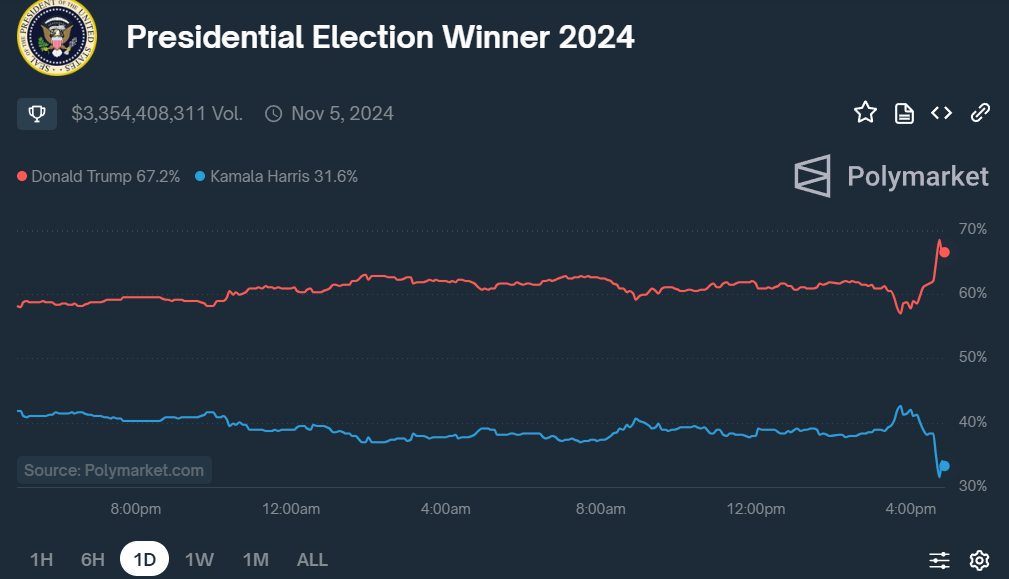Viewport: 1009px width, 579px height.
Task: Switch chart to 1M range
Action: click(x=255, y=560)
